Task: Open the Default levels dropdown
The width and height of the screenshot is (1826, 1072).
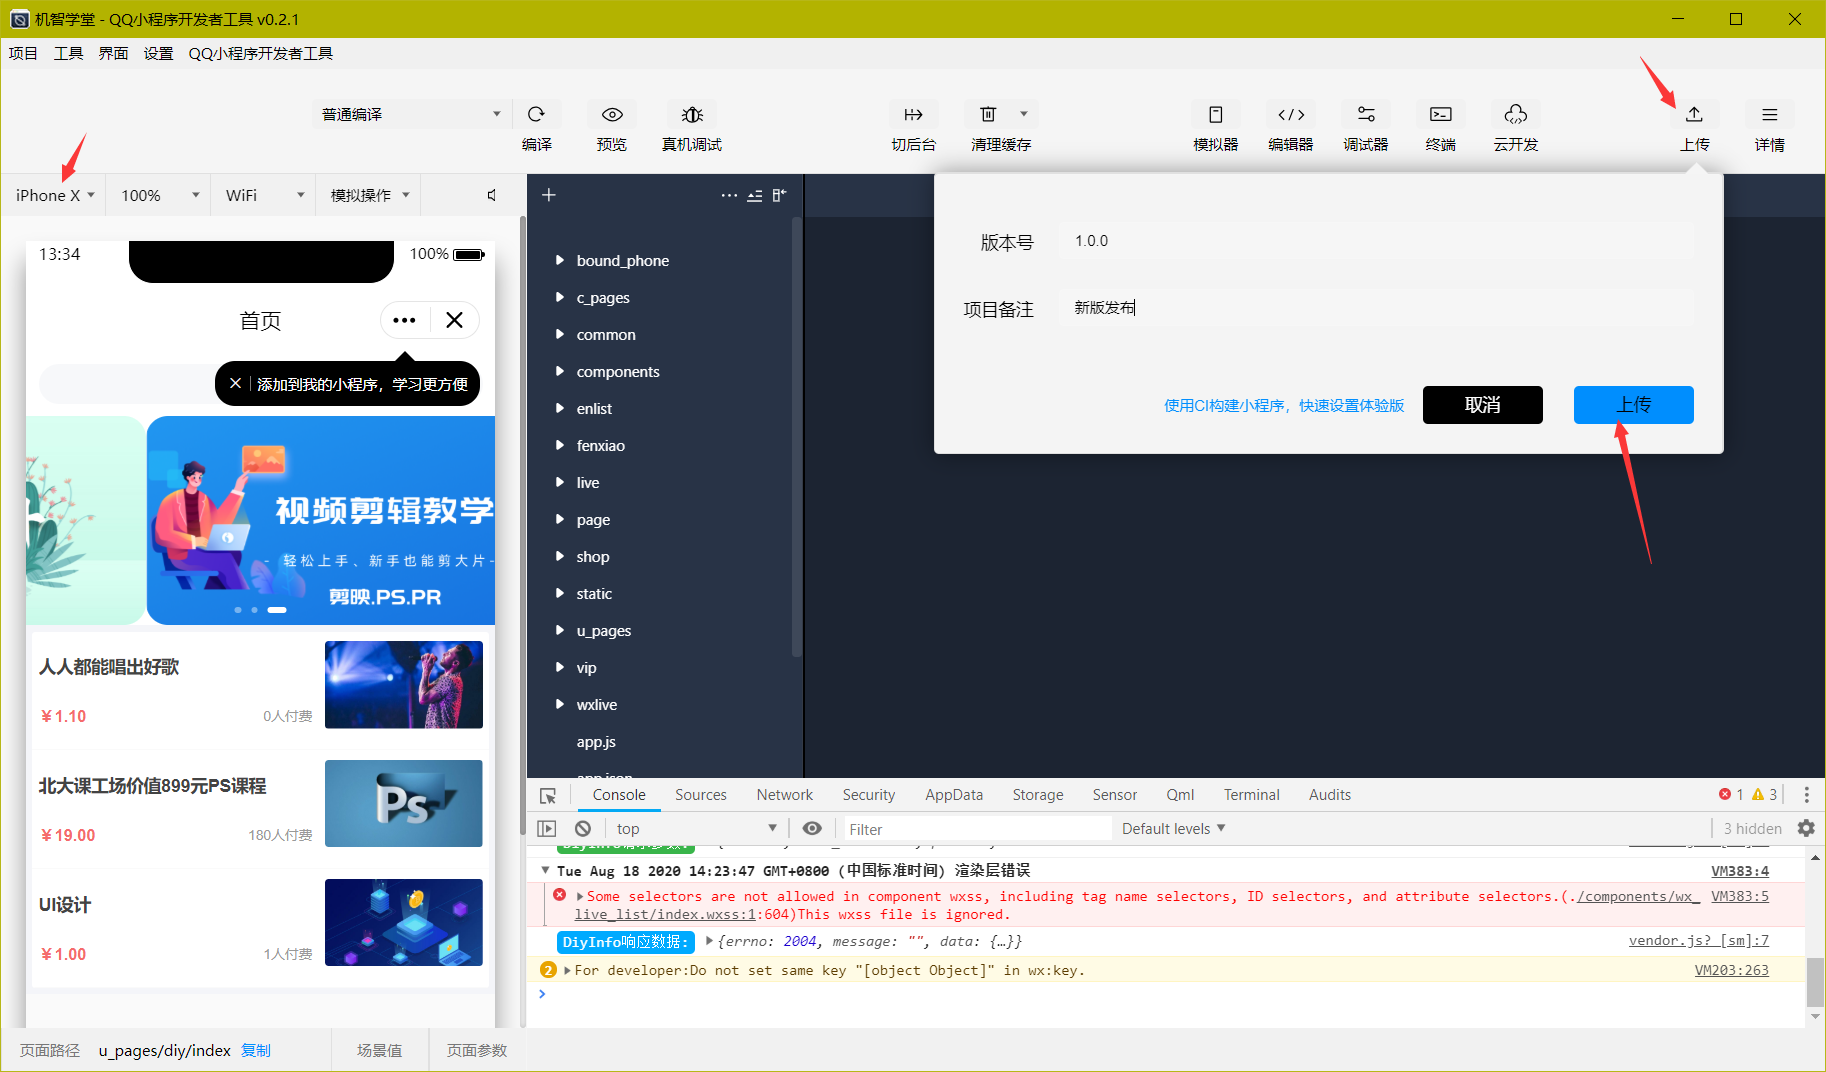Action: tap(1173, 829)
